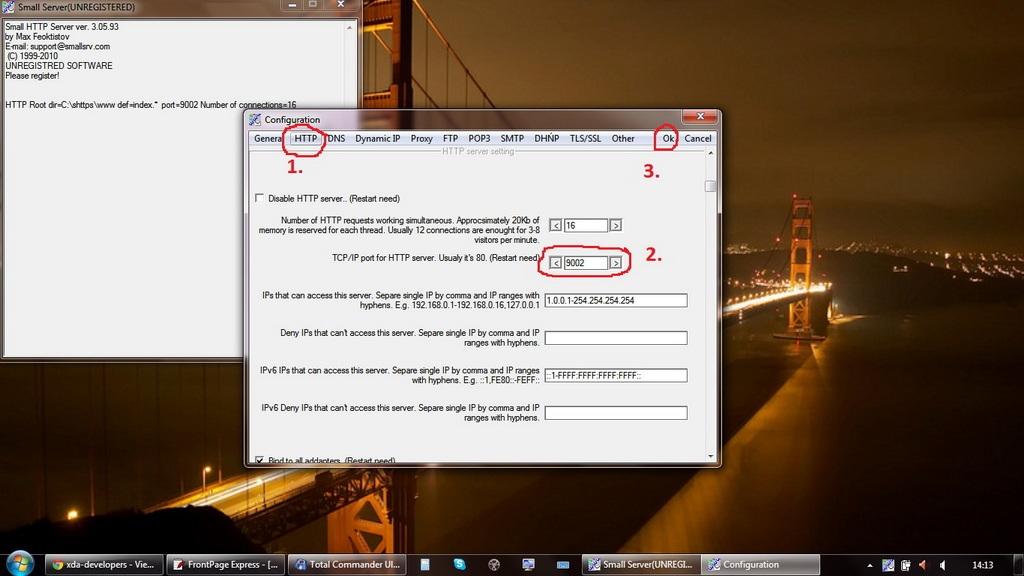The image size is (1024, 576).
Task: Click 'HTTP Root dir' log line
Action: [151, 104]
